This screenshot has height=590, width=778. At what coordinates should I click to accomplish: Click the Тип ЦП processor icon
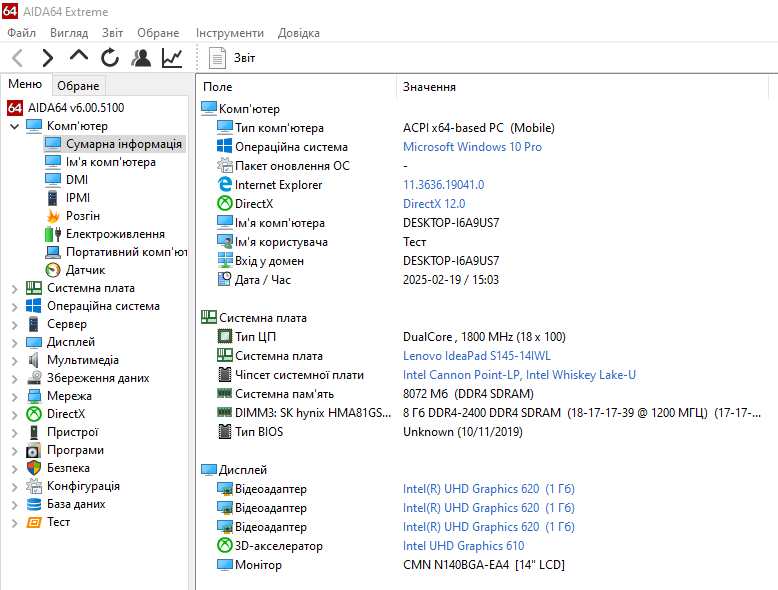click(x=225, y=336)
